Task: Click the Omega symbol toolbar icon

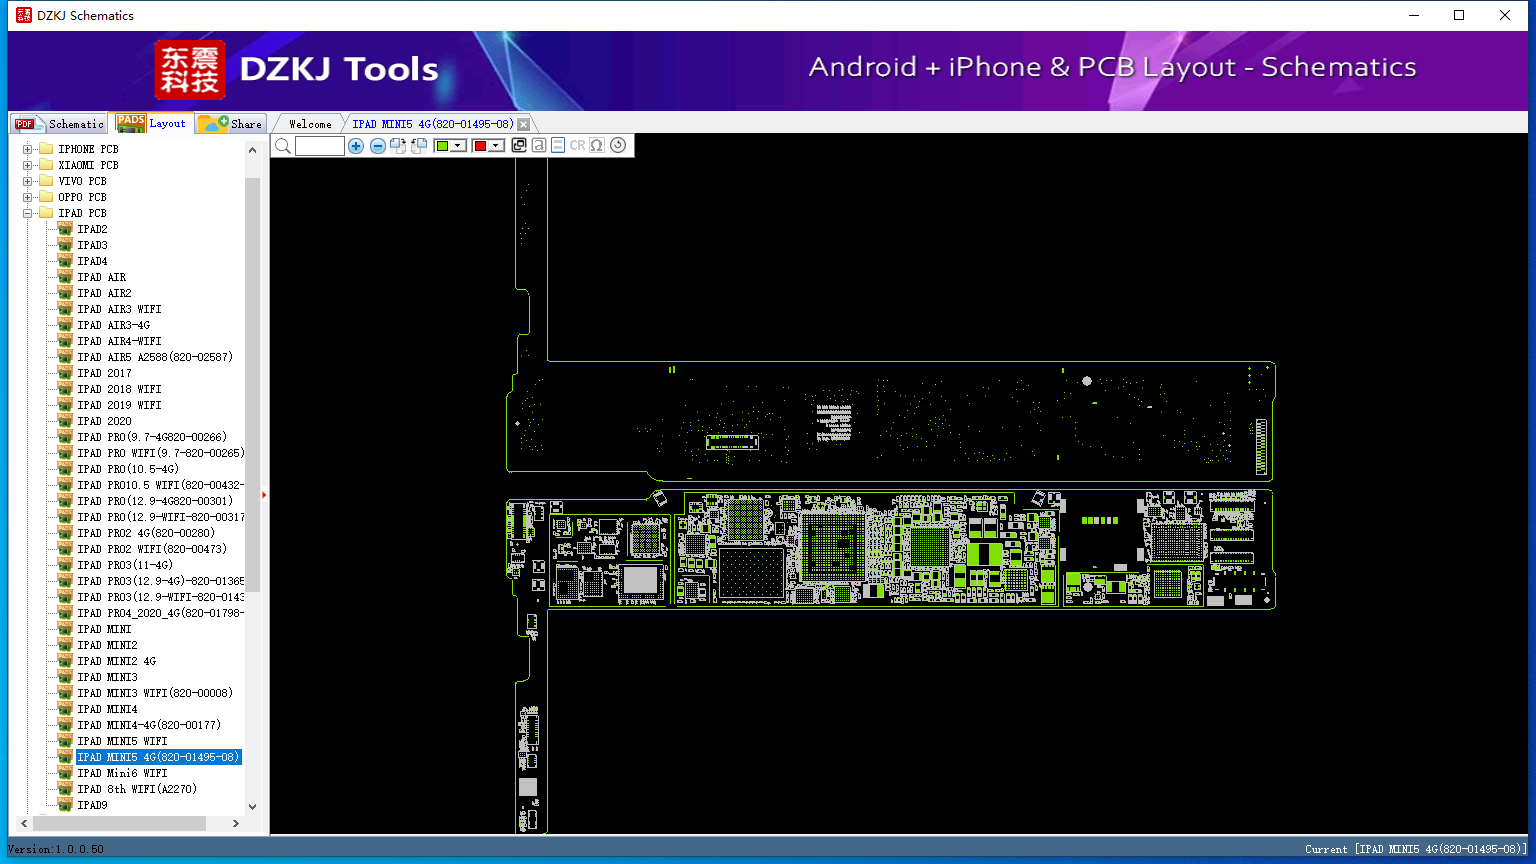Action: click(597, 146)
